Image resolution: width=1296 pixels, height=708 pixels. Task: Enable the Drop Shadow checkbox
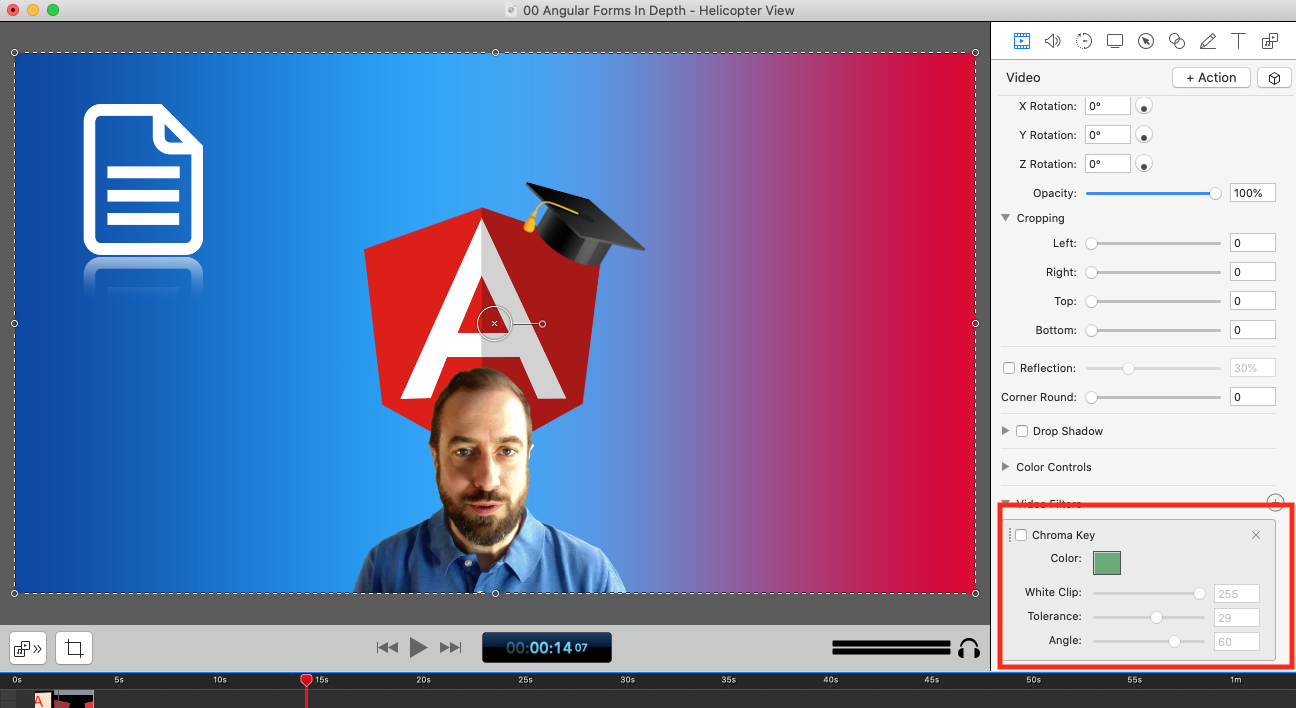1022,431
